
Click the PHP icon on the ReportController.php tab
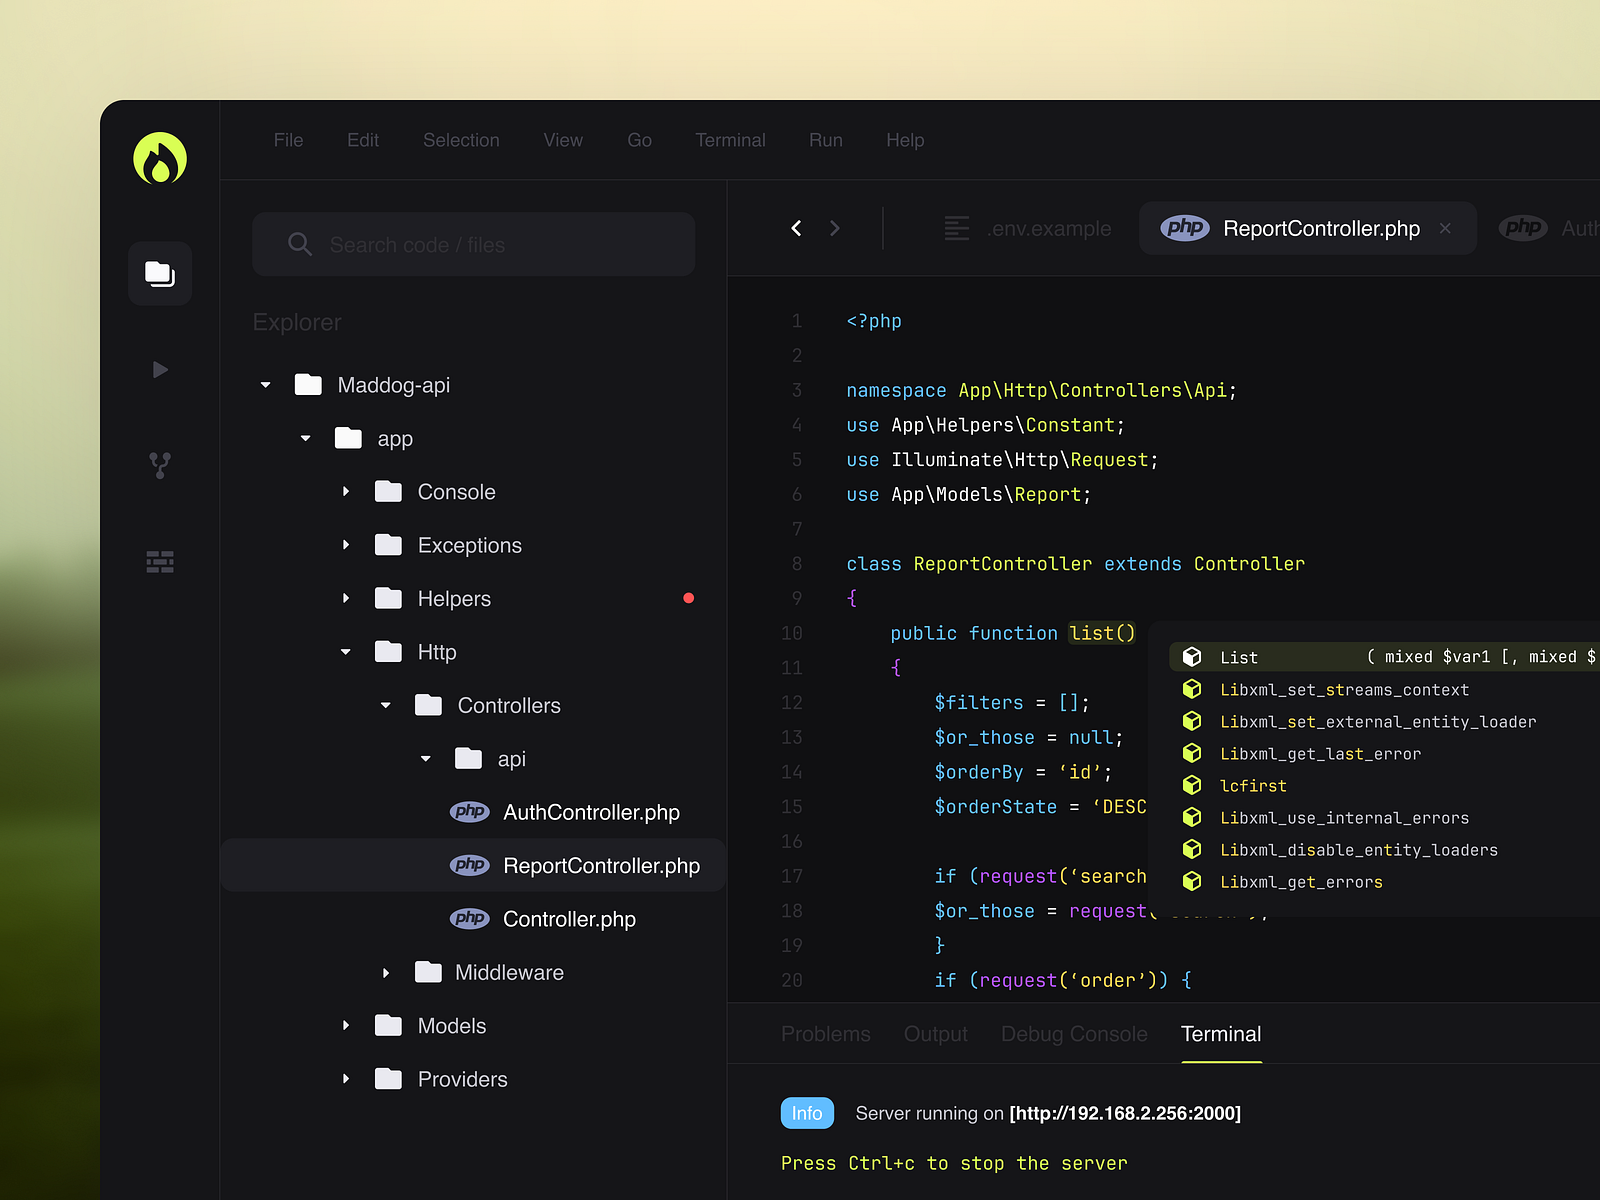point(1184,228)
